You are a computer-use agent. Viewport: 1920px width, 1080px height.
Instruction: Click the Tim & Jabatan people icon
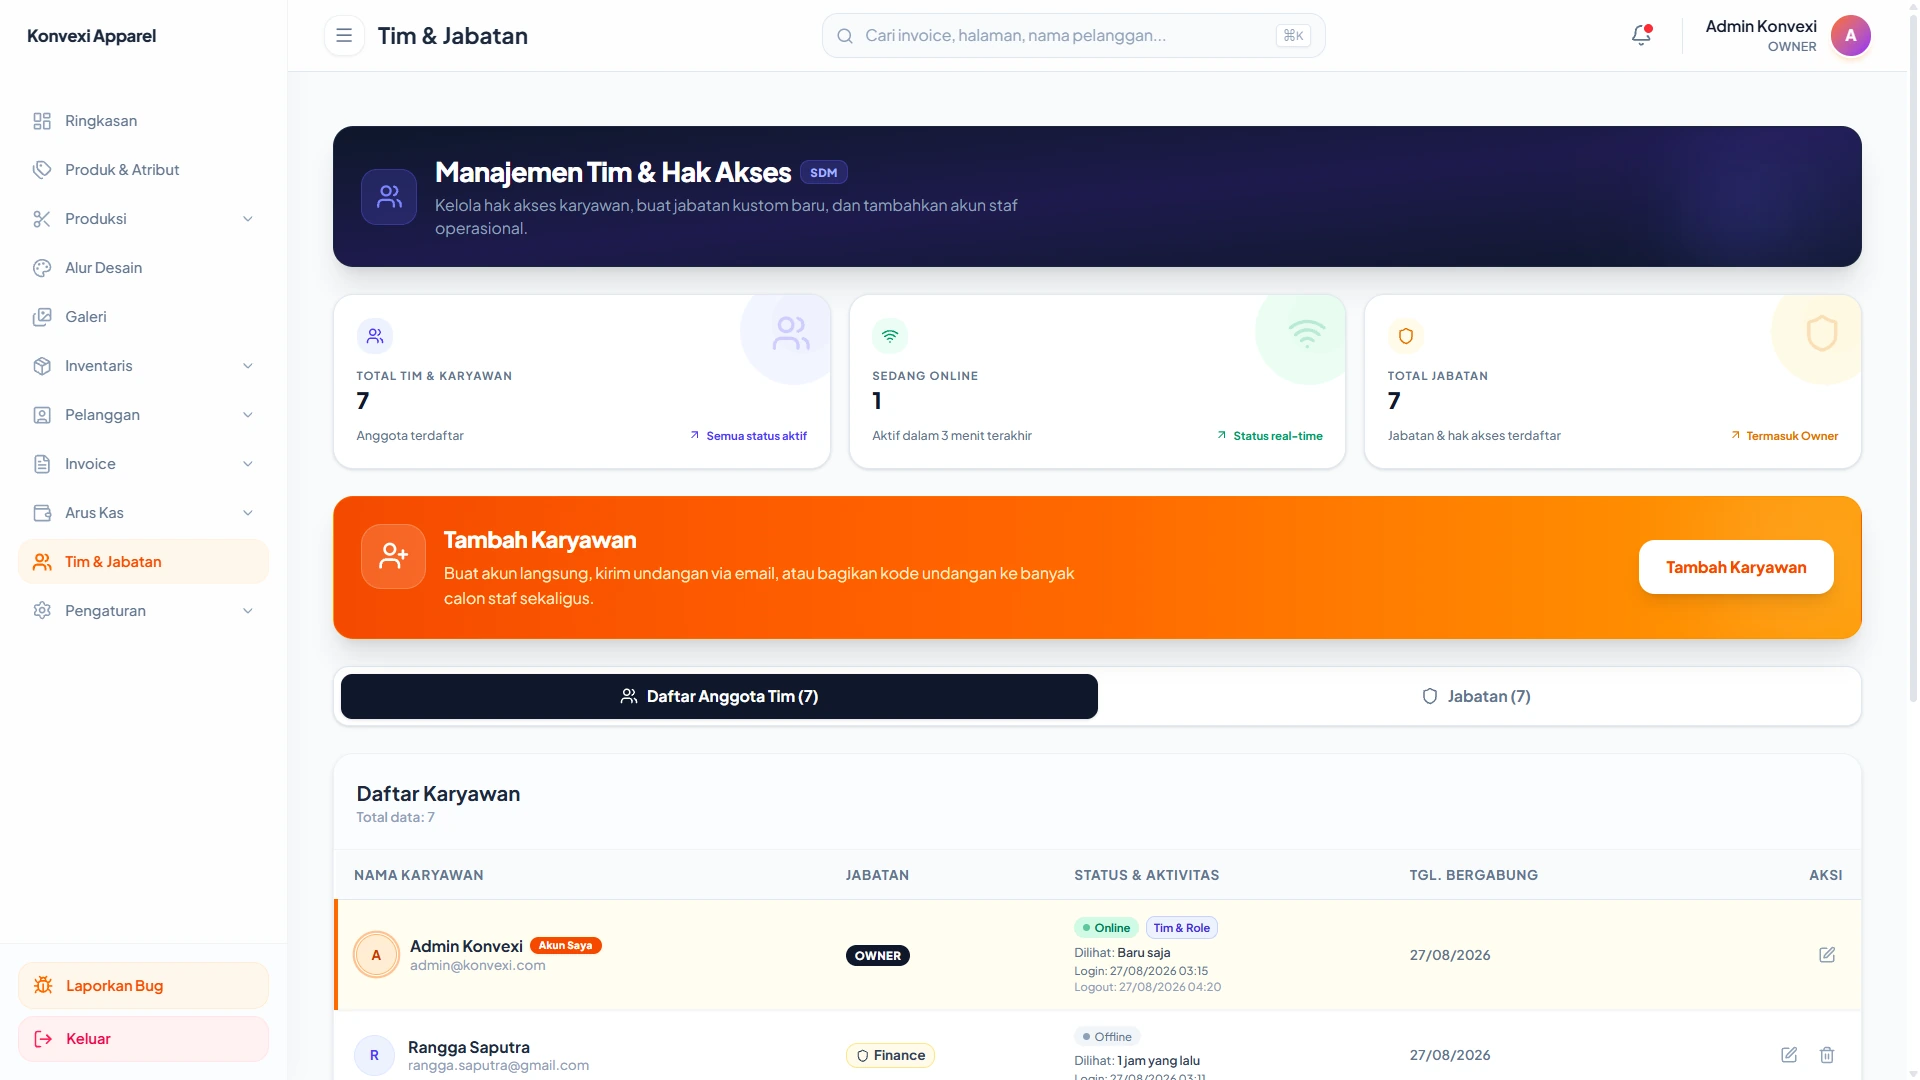(42, 562)
